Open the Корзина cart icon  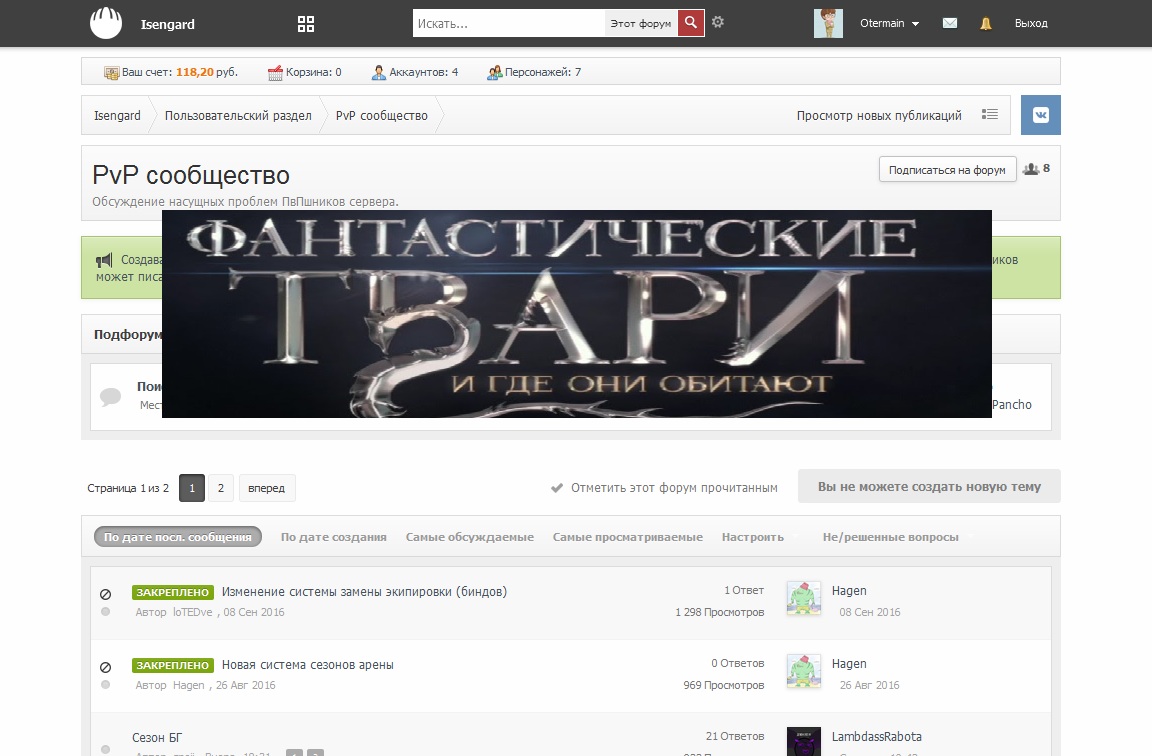[x=276, y=73]
